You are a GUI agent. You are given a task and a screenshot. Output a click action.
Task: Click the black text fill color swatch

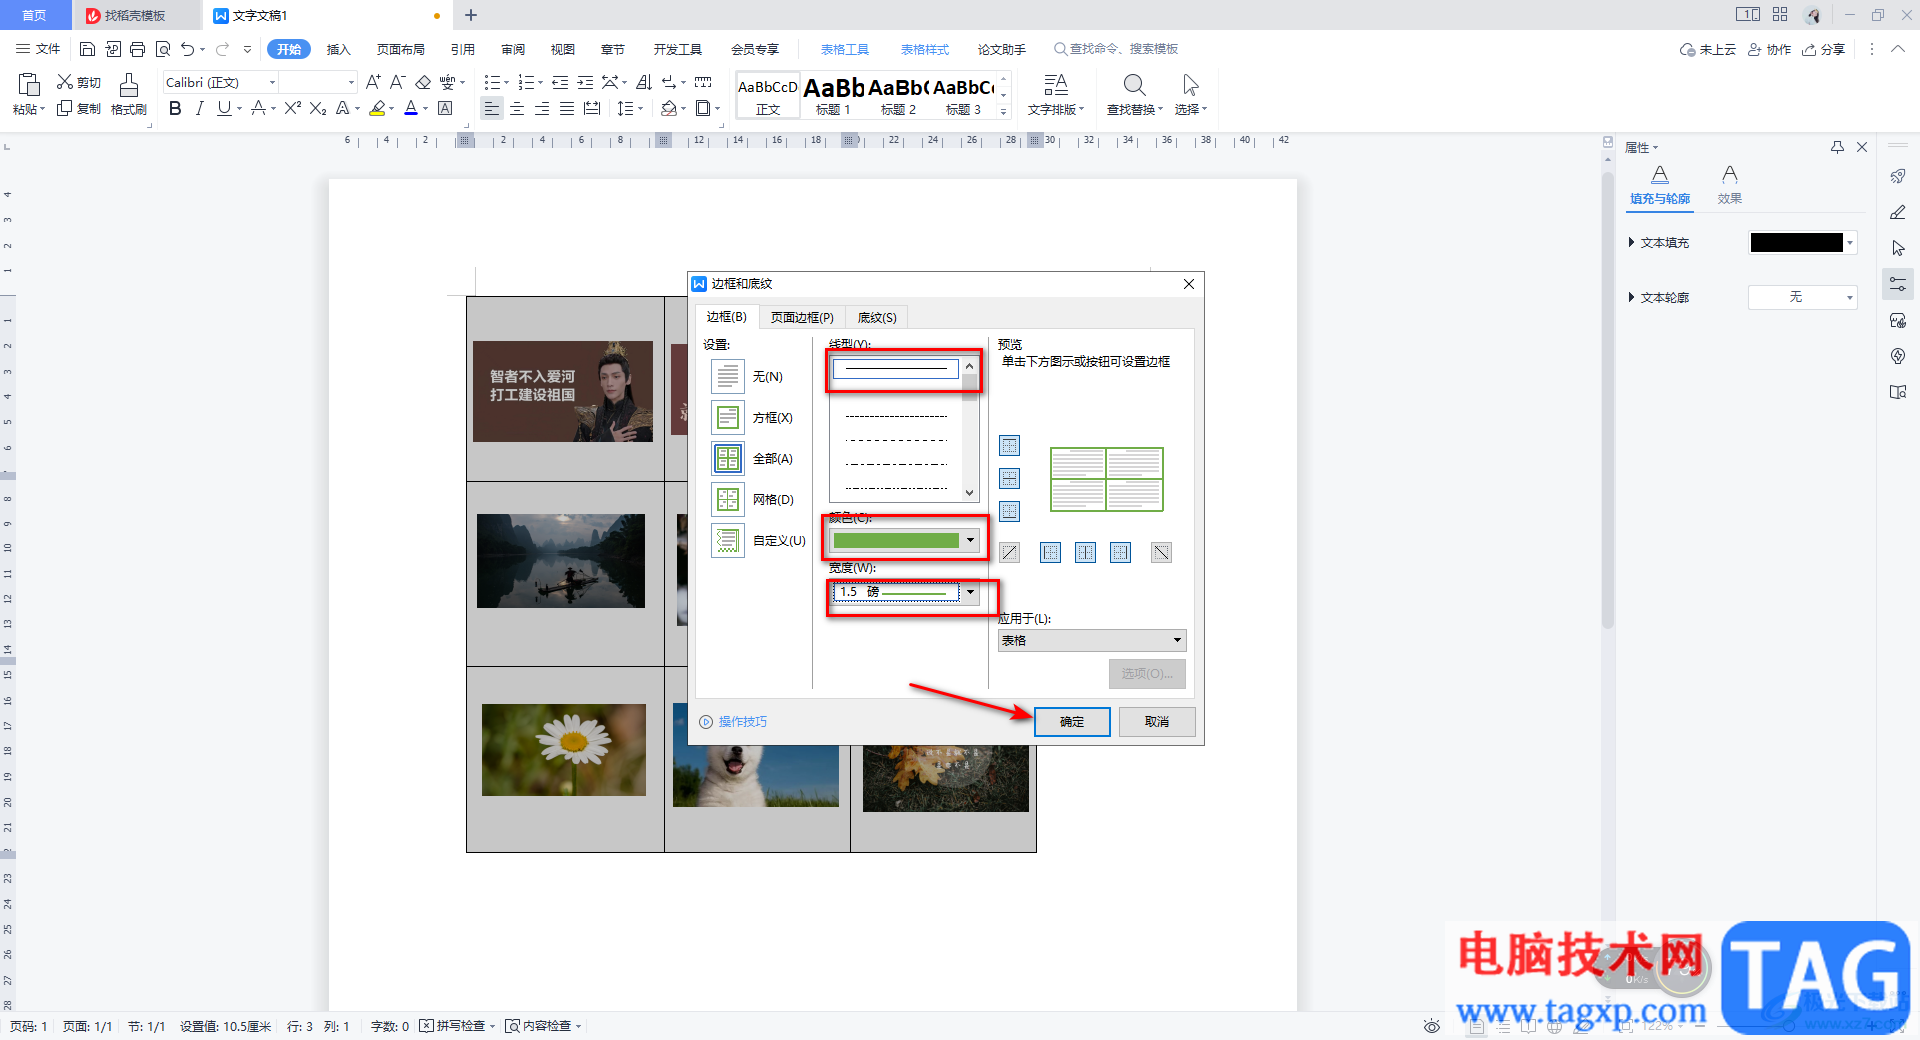click(1796, 242)
